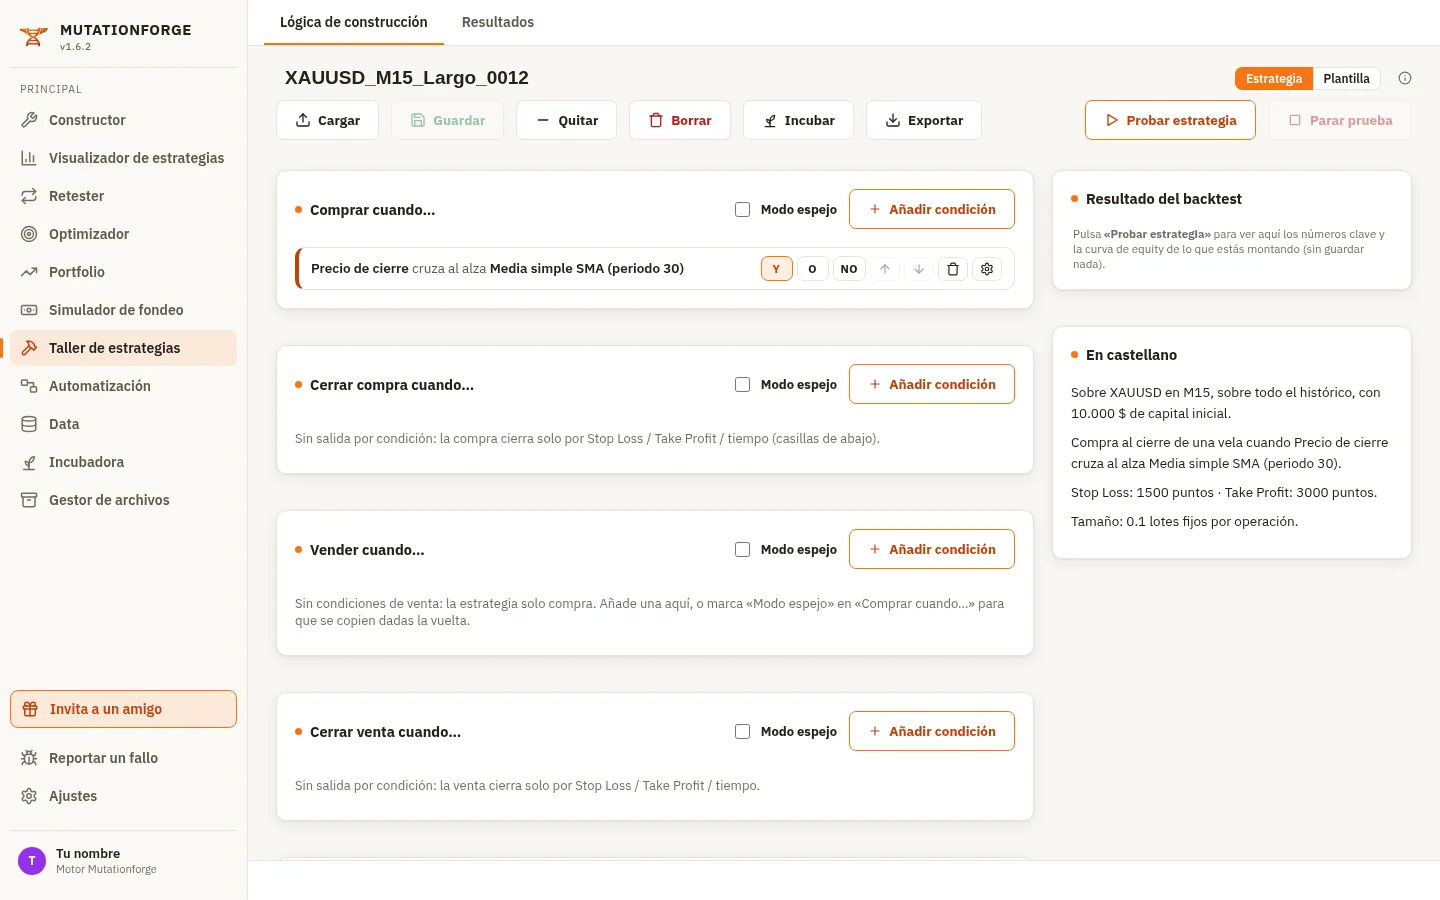
Task: Open Automatización section
Action: [123, 386]
